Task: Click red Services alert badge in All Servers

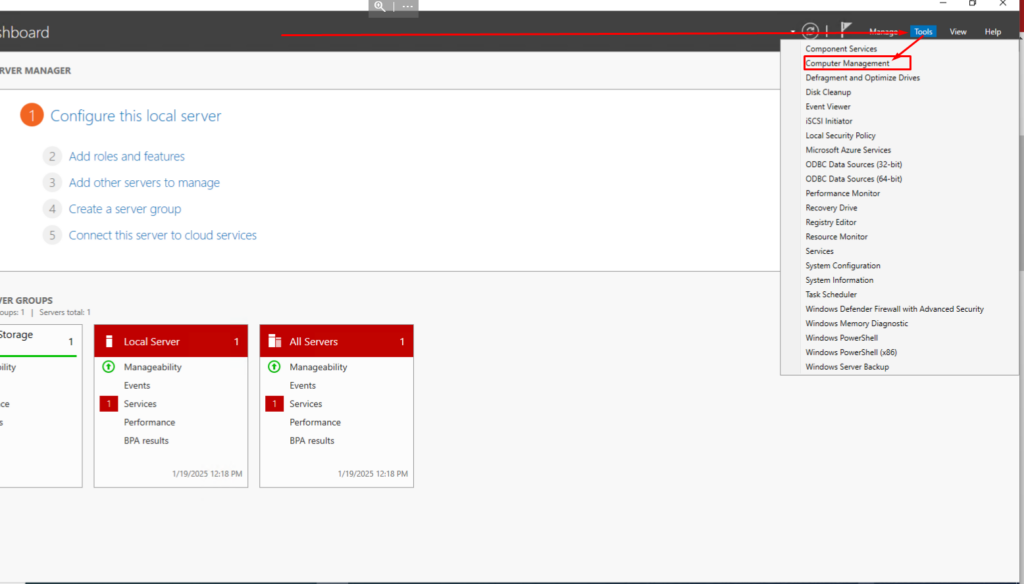Action: point(275,404)
